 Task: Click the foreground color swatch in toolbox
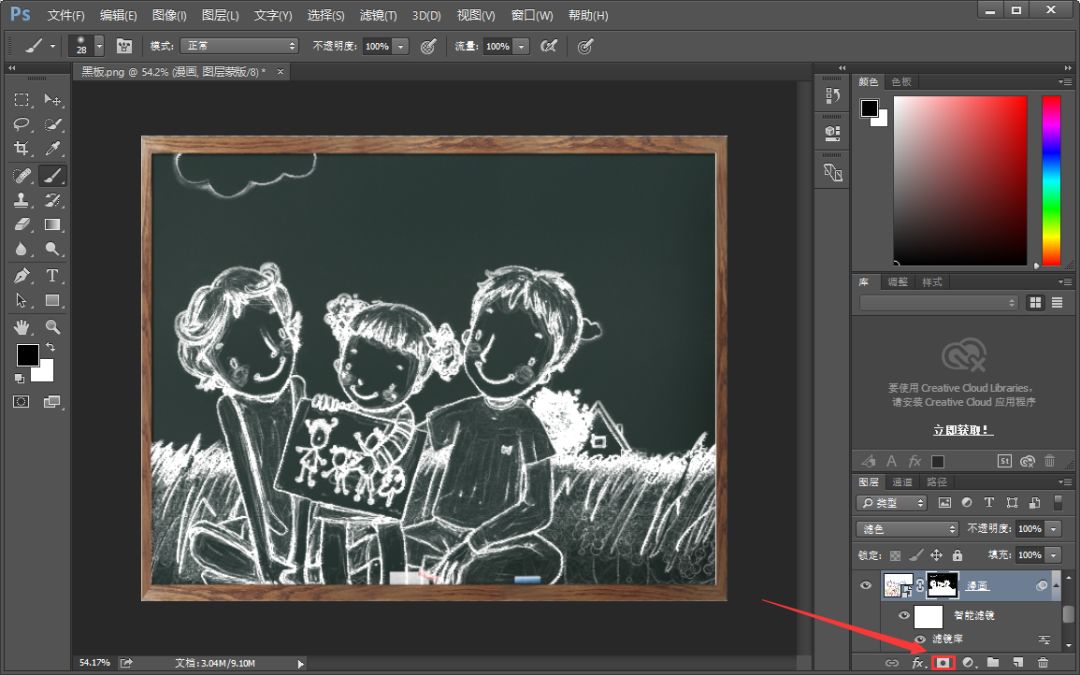[27, 355]
